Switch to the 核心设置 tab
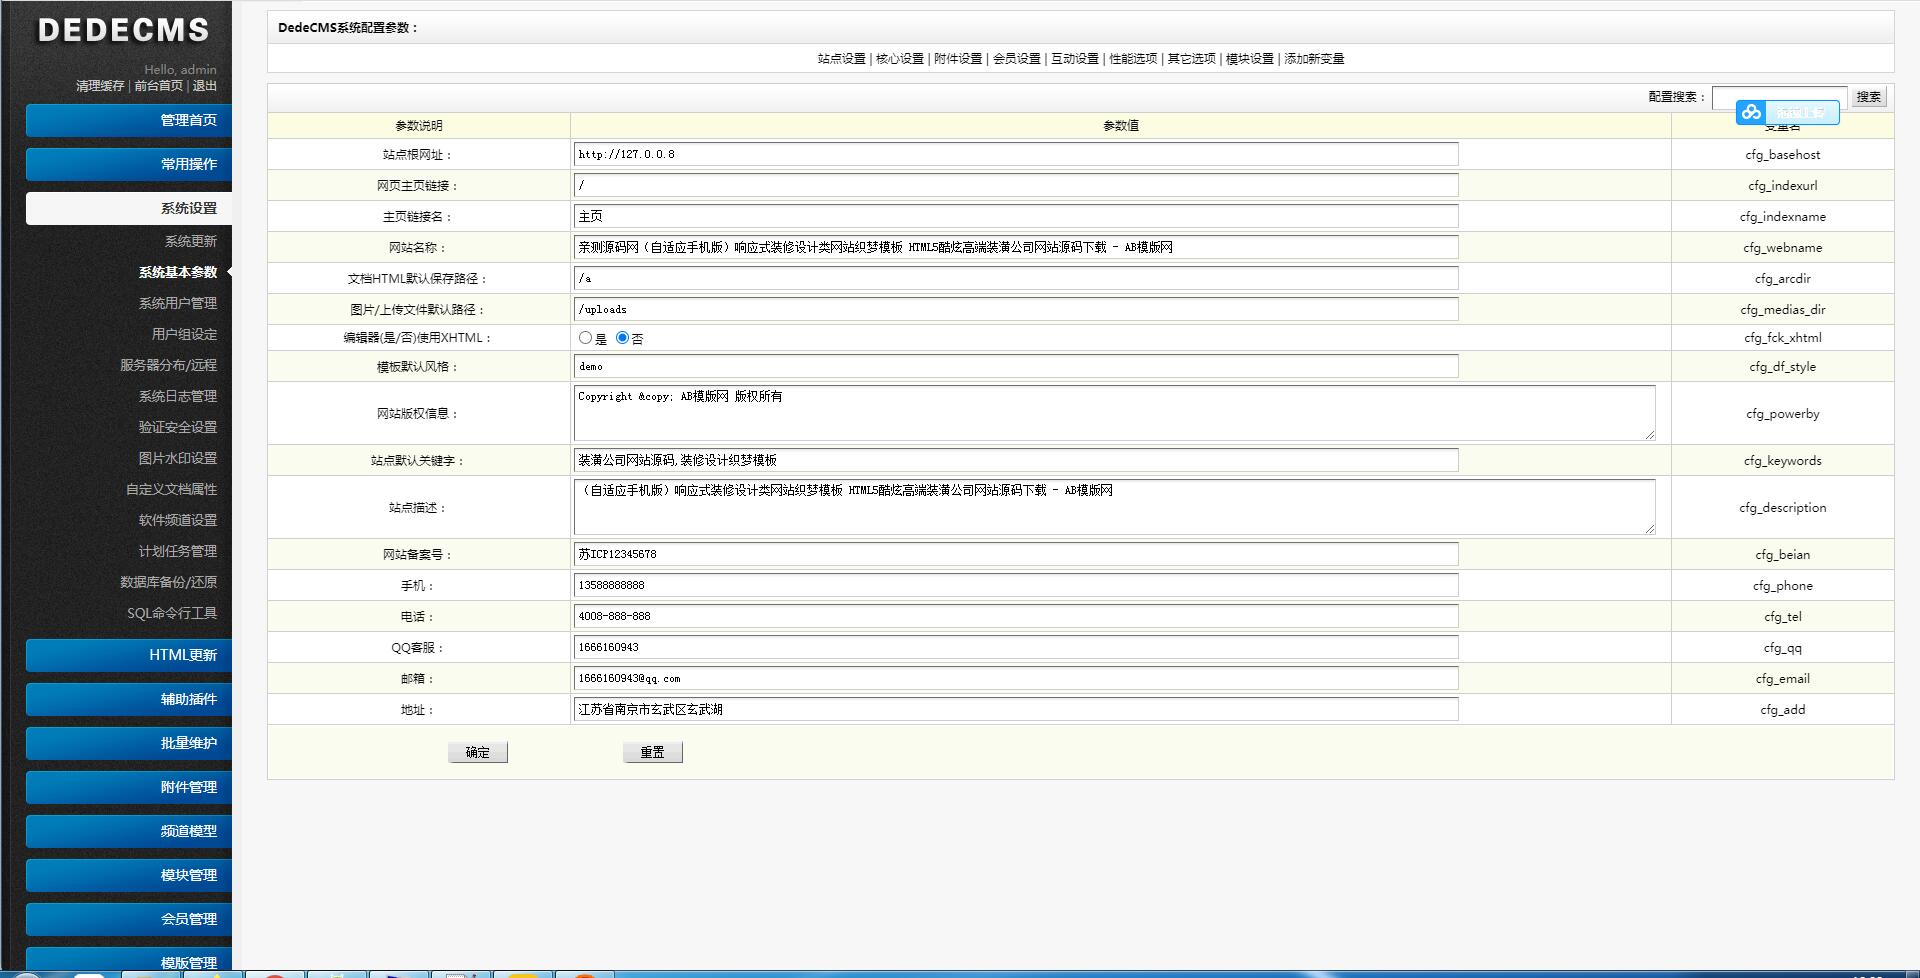This screenshot has width=1920, height=978. tap(900, 59)
